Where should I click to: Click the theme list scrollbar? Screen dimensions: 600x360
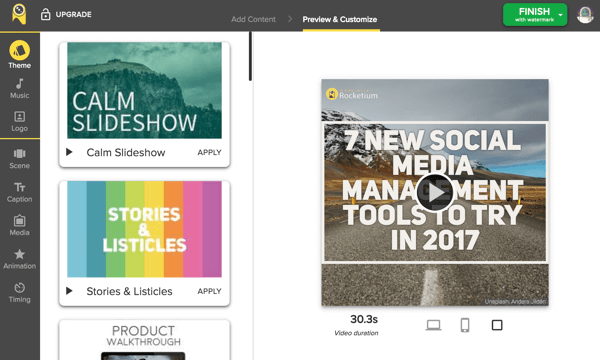[250, 56]
